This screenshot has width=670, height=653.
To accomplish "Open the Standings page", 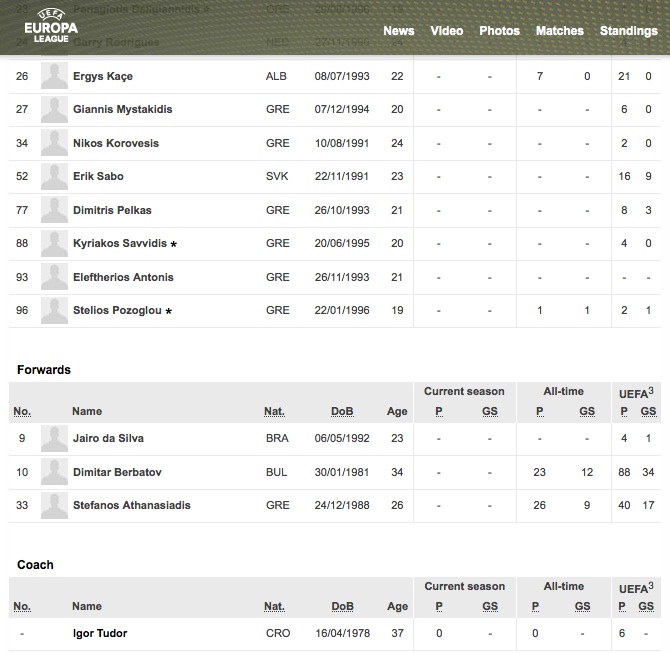I will (628, 31).
